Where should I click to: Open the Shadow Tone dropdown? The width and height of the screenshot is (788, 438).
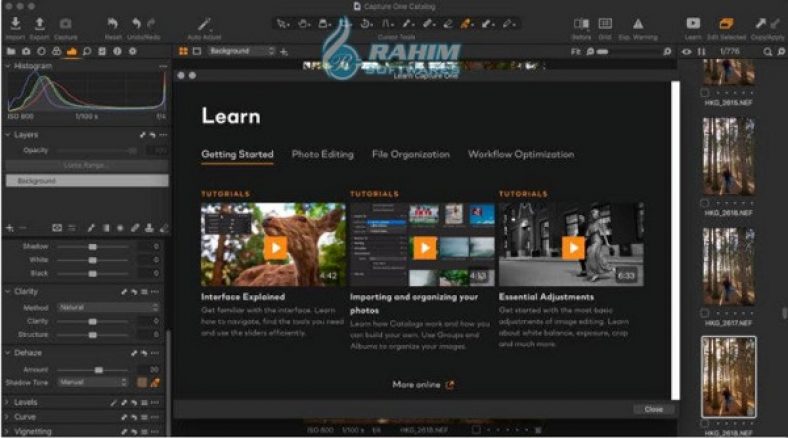click(93, 382)
